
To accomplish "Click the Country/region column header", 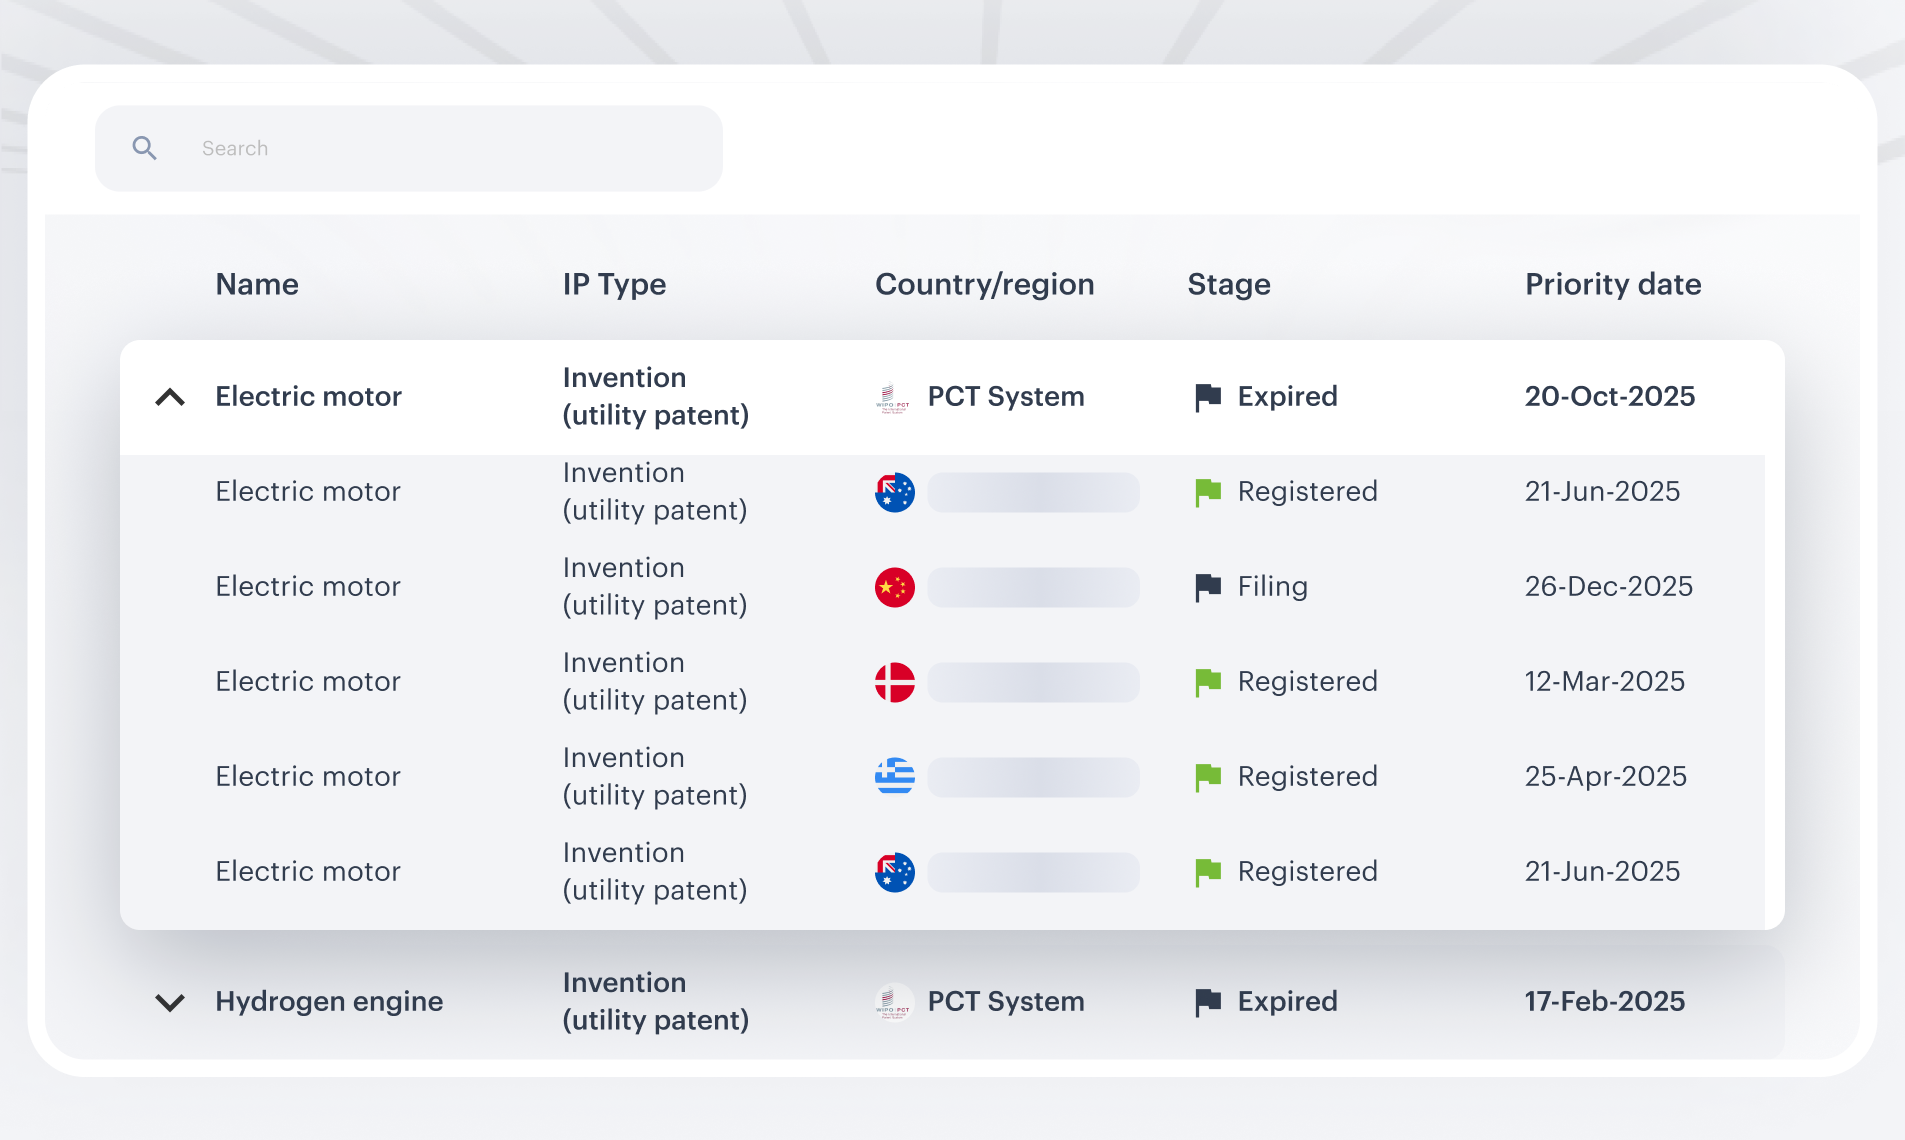I will pos(984,284).
